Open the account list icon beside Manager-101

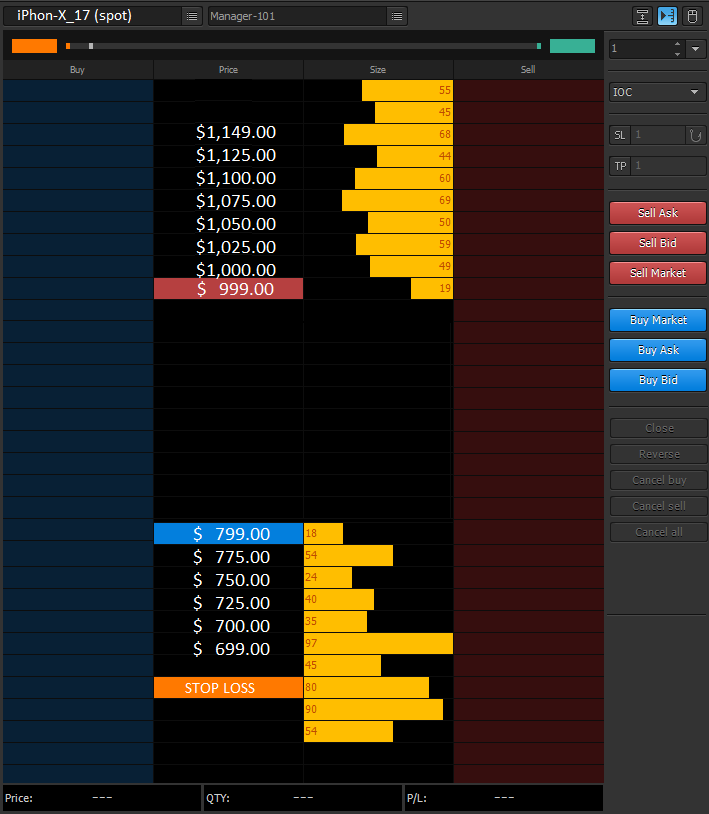(397, 16)
